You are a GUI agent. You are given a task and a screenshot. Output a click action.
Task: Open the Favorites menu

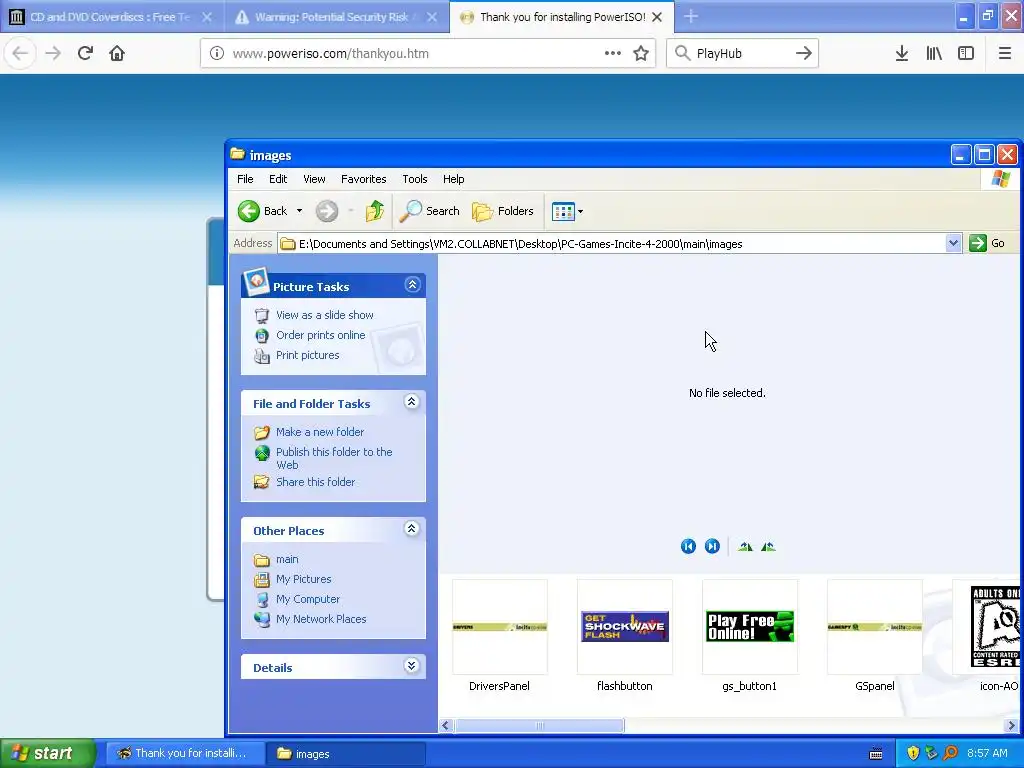(x=363, y=179)
